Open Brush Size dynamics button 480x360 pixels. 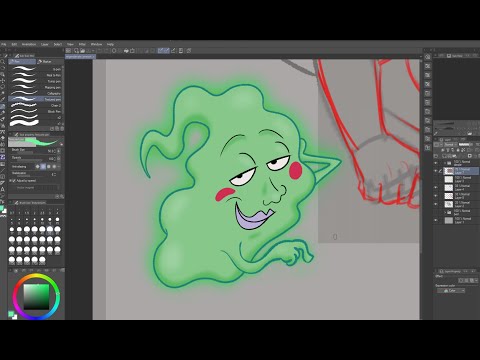coord(59,151)
